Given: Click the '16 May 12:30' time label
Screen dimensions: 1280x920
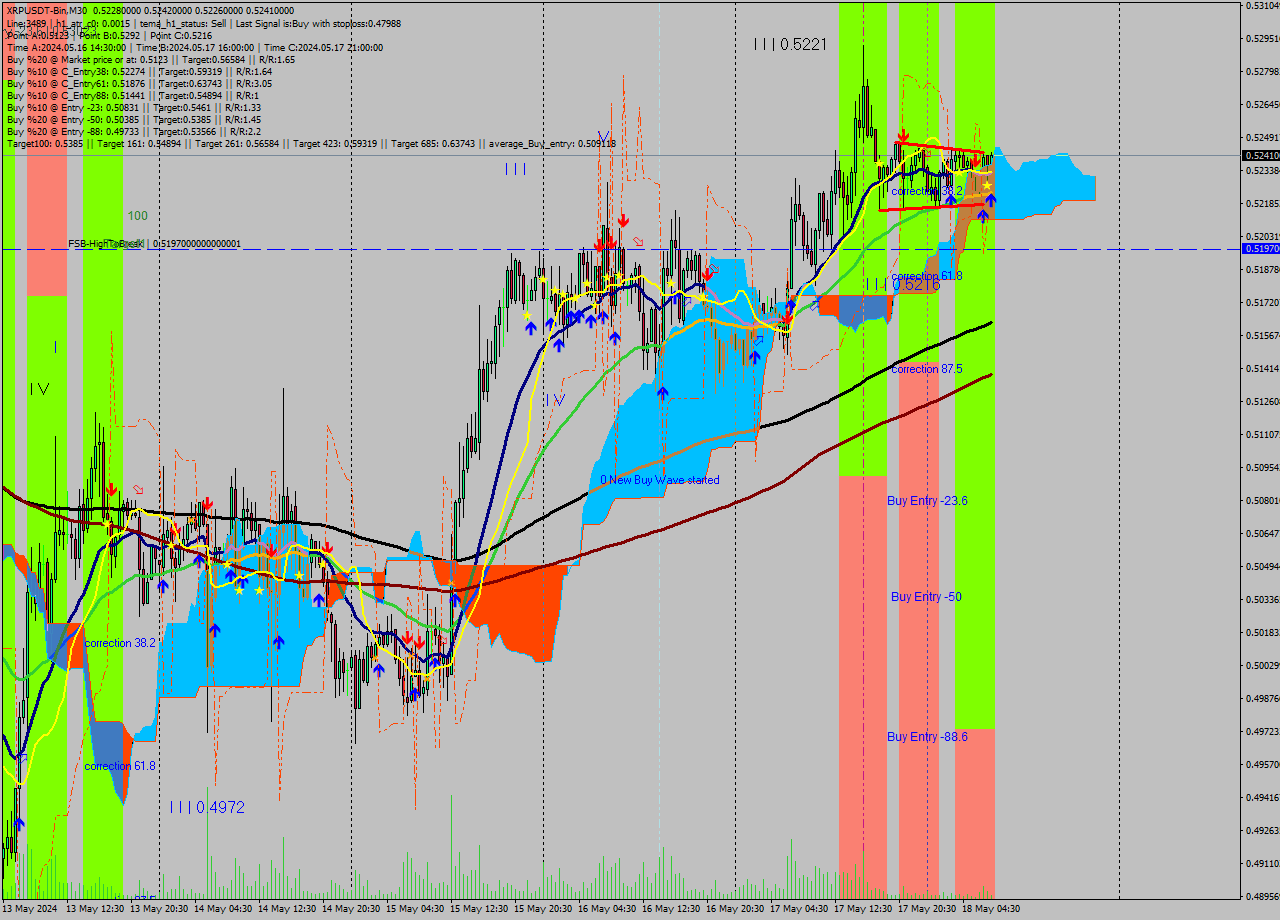Looking at the screenshot, I should (x=671, y=908).
